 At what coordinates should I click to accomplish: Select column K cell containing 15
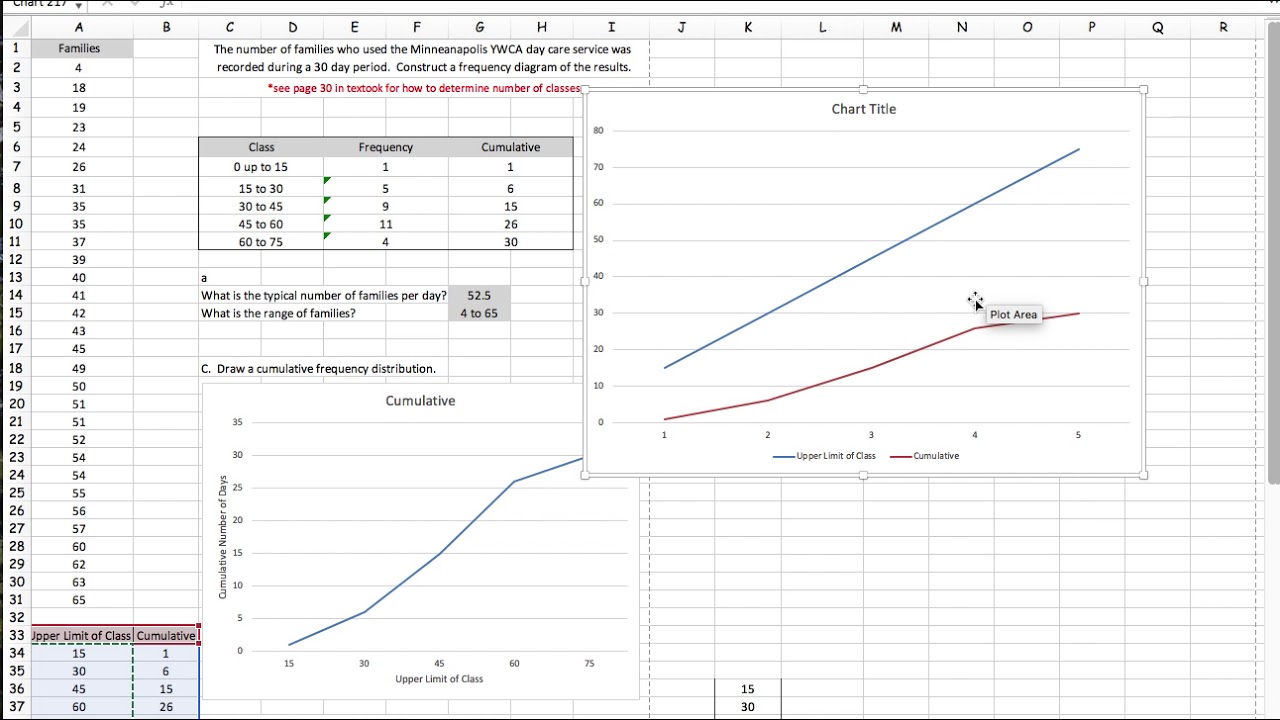(748, 689)
